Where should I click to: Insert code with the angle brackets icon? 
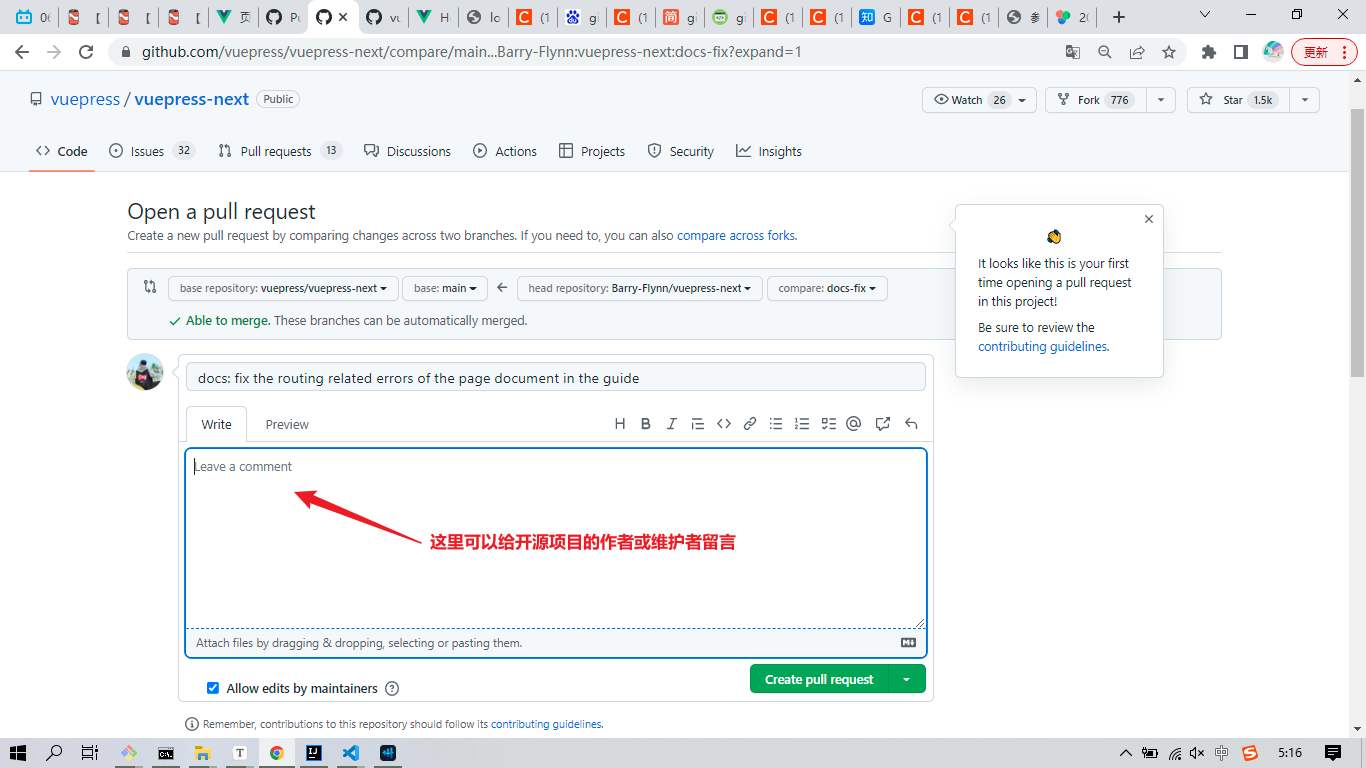click(724, 424)
